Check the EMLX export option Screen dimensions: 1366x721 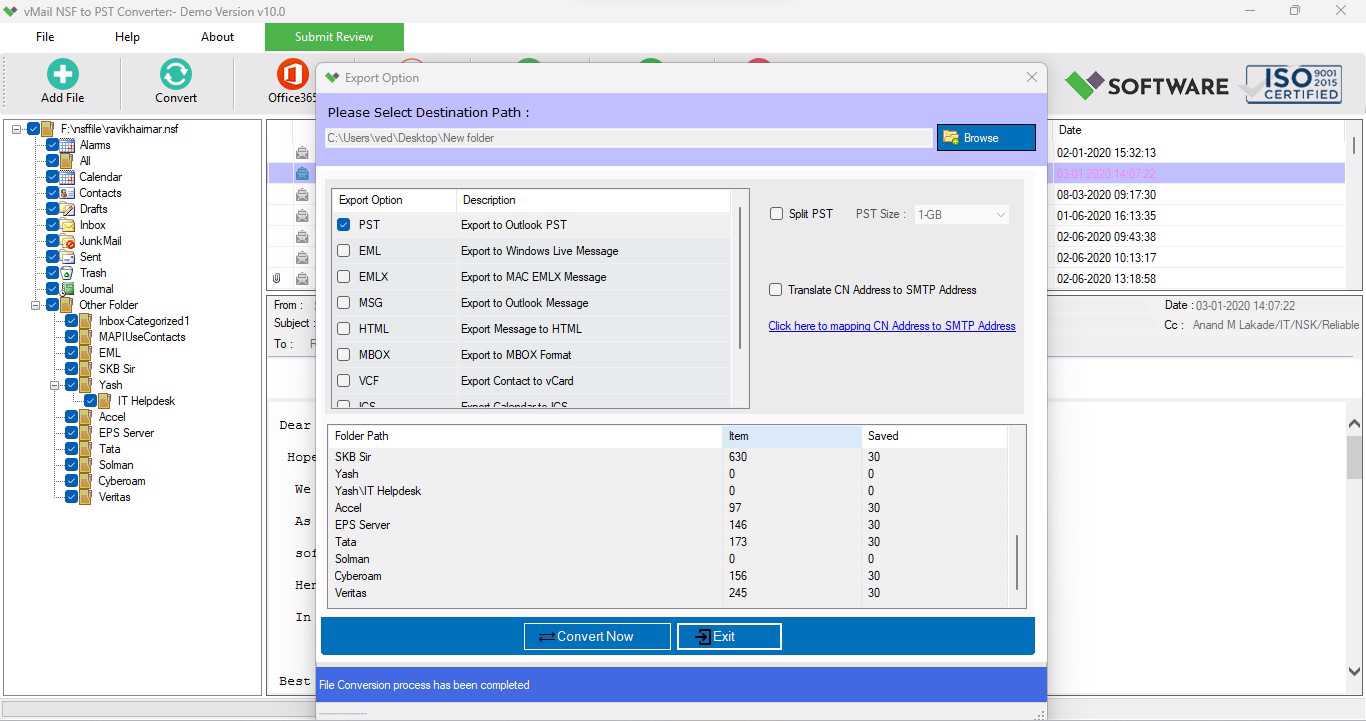click(344, 277)
